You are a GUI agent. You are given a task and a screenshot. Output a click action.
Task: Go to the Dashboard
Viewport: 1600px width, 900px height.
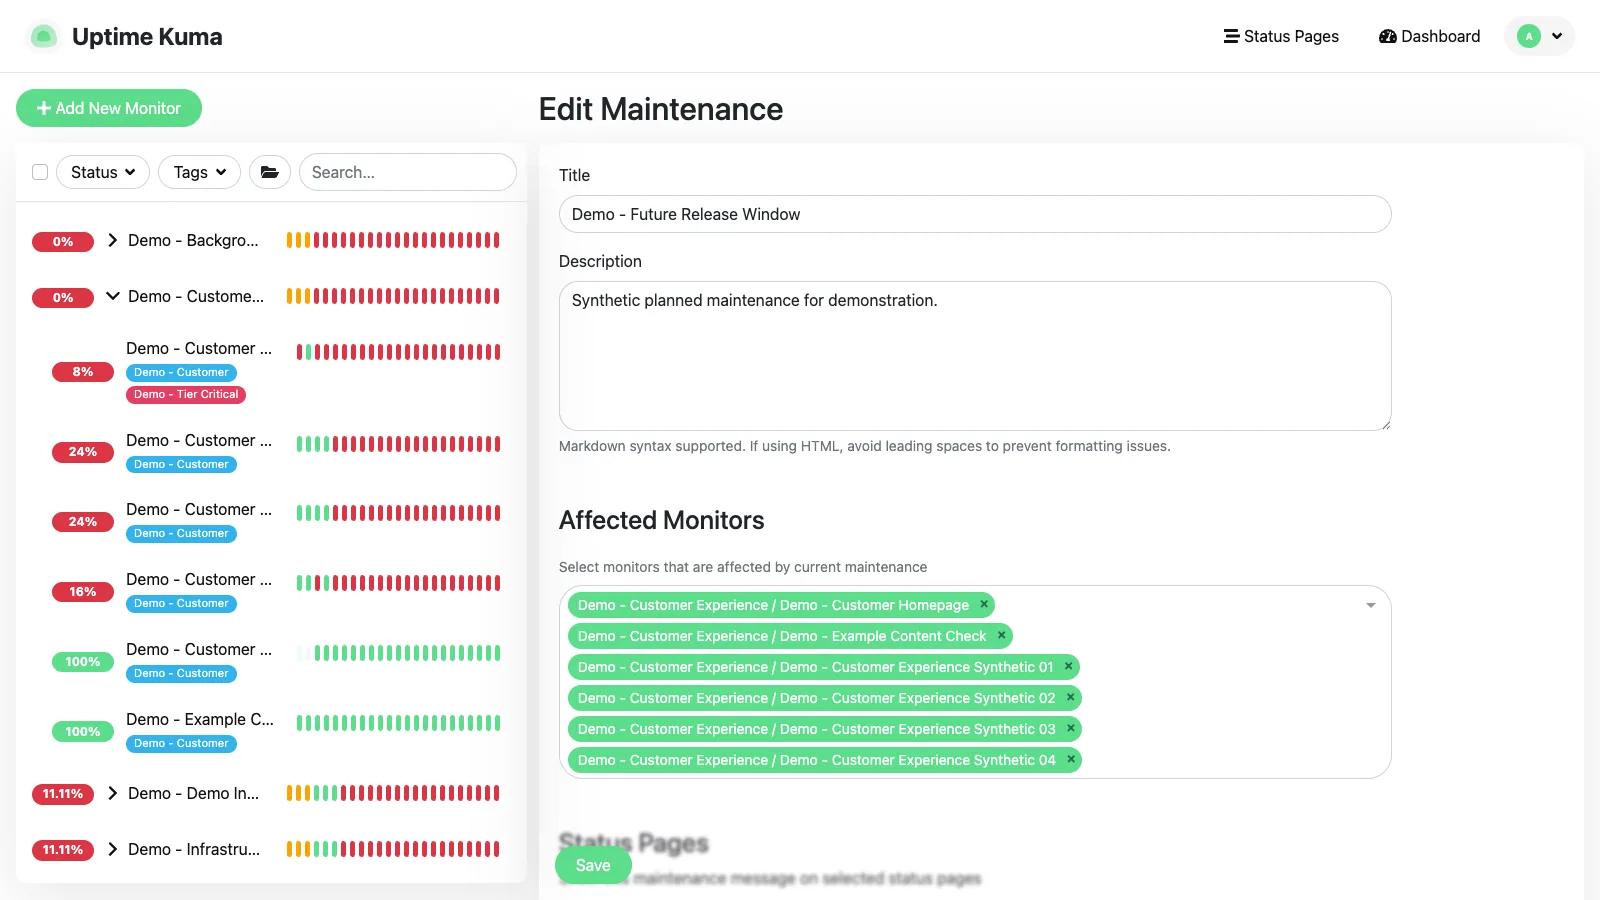pos(1429,36)
